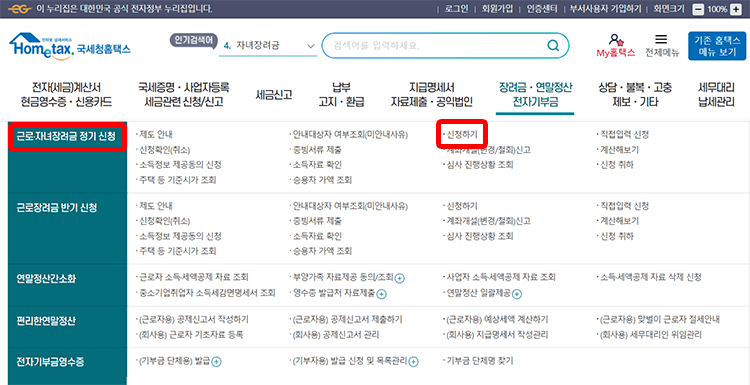750x385 pixels.
Task: Click 로그인 link in top bar
Action: (456, 9)
